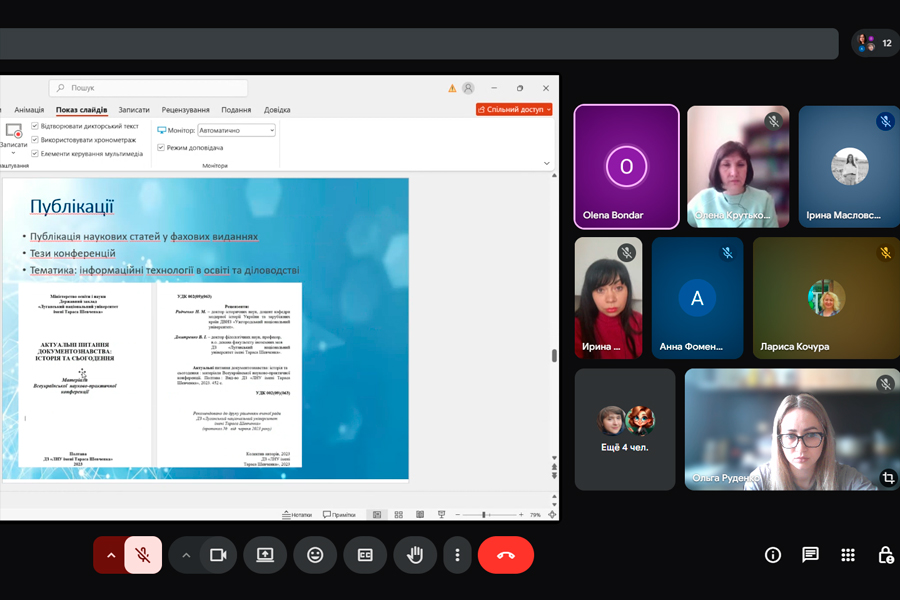Screen dimensions: 900x600
Task: Show the 12 participants list
Action: point(875,43)
